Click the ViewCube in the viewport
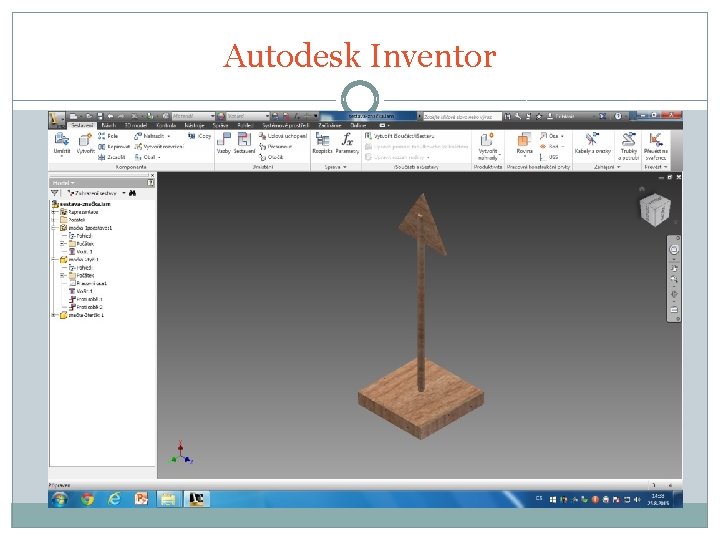 click(x=655, y=210)
